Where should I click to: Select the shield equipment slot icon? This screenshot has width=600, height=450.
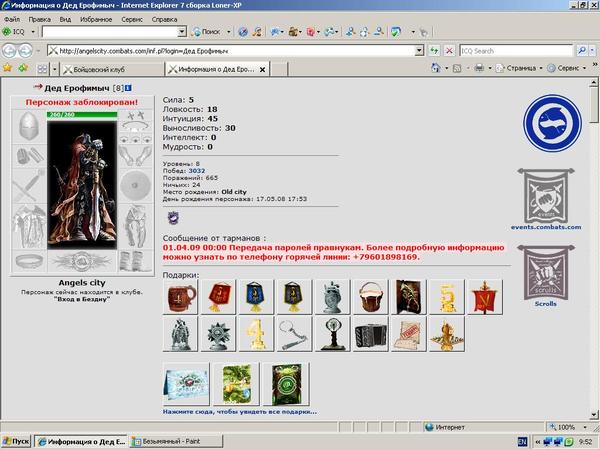[135, 185]
